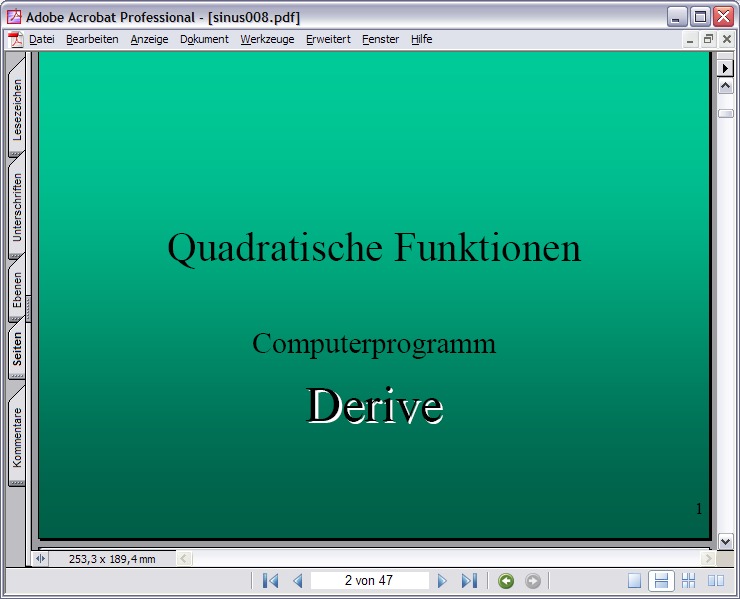Click the 'Quadratische Funktionen' heading

tap(374, 248)
